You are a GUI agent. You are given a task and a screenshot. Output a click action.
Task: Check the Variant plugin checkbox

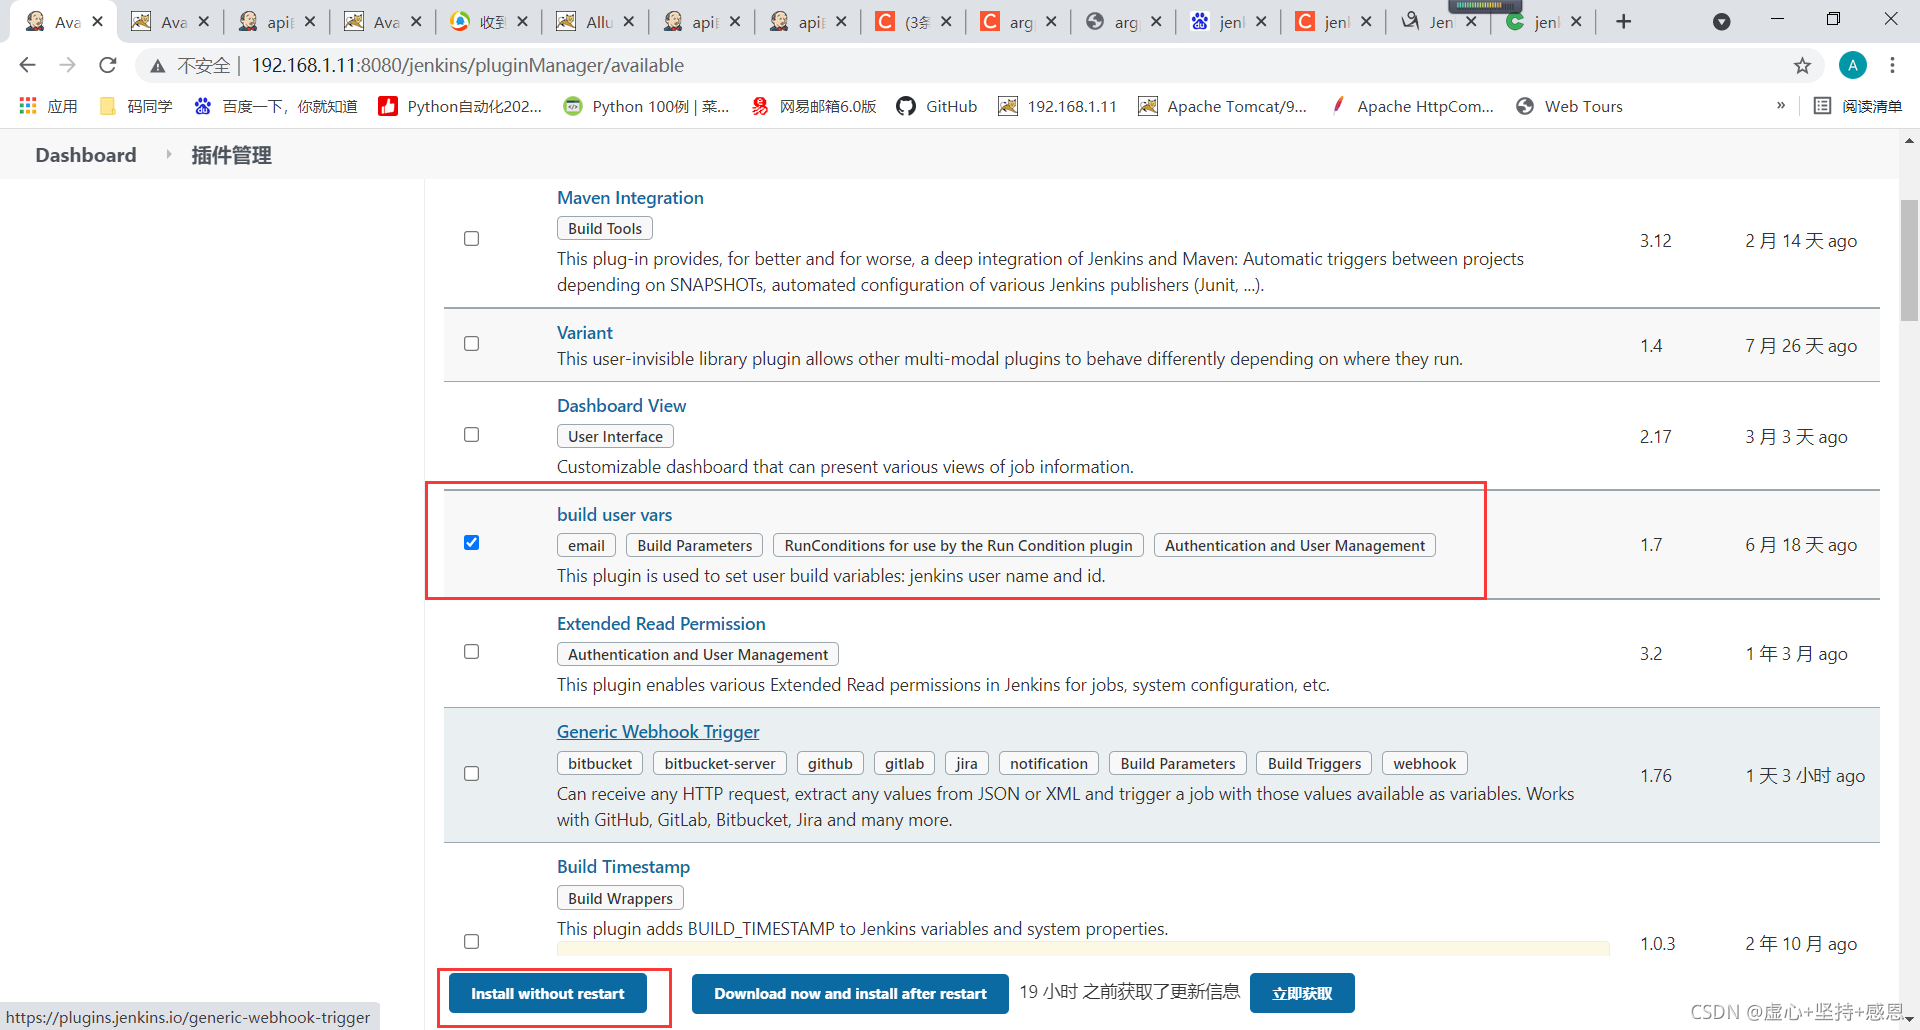pos(471,343)
